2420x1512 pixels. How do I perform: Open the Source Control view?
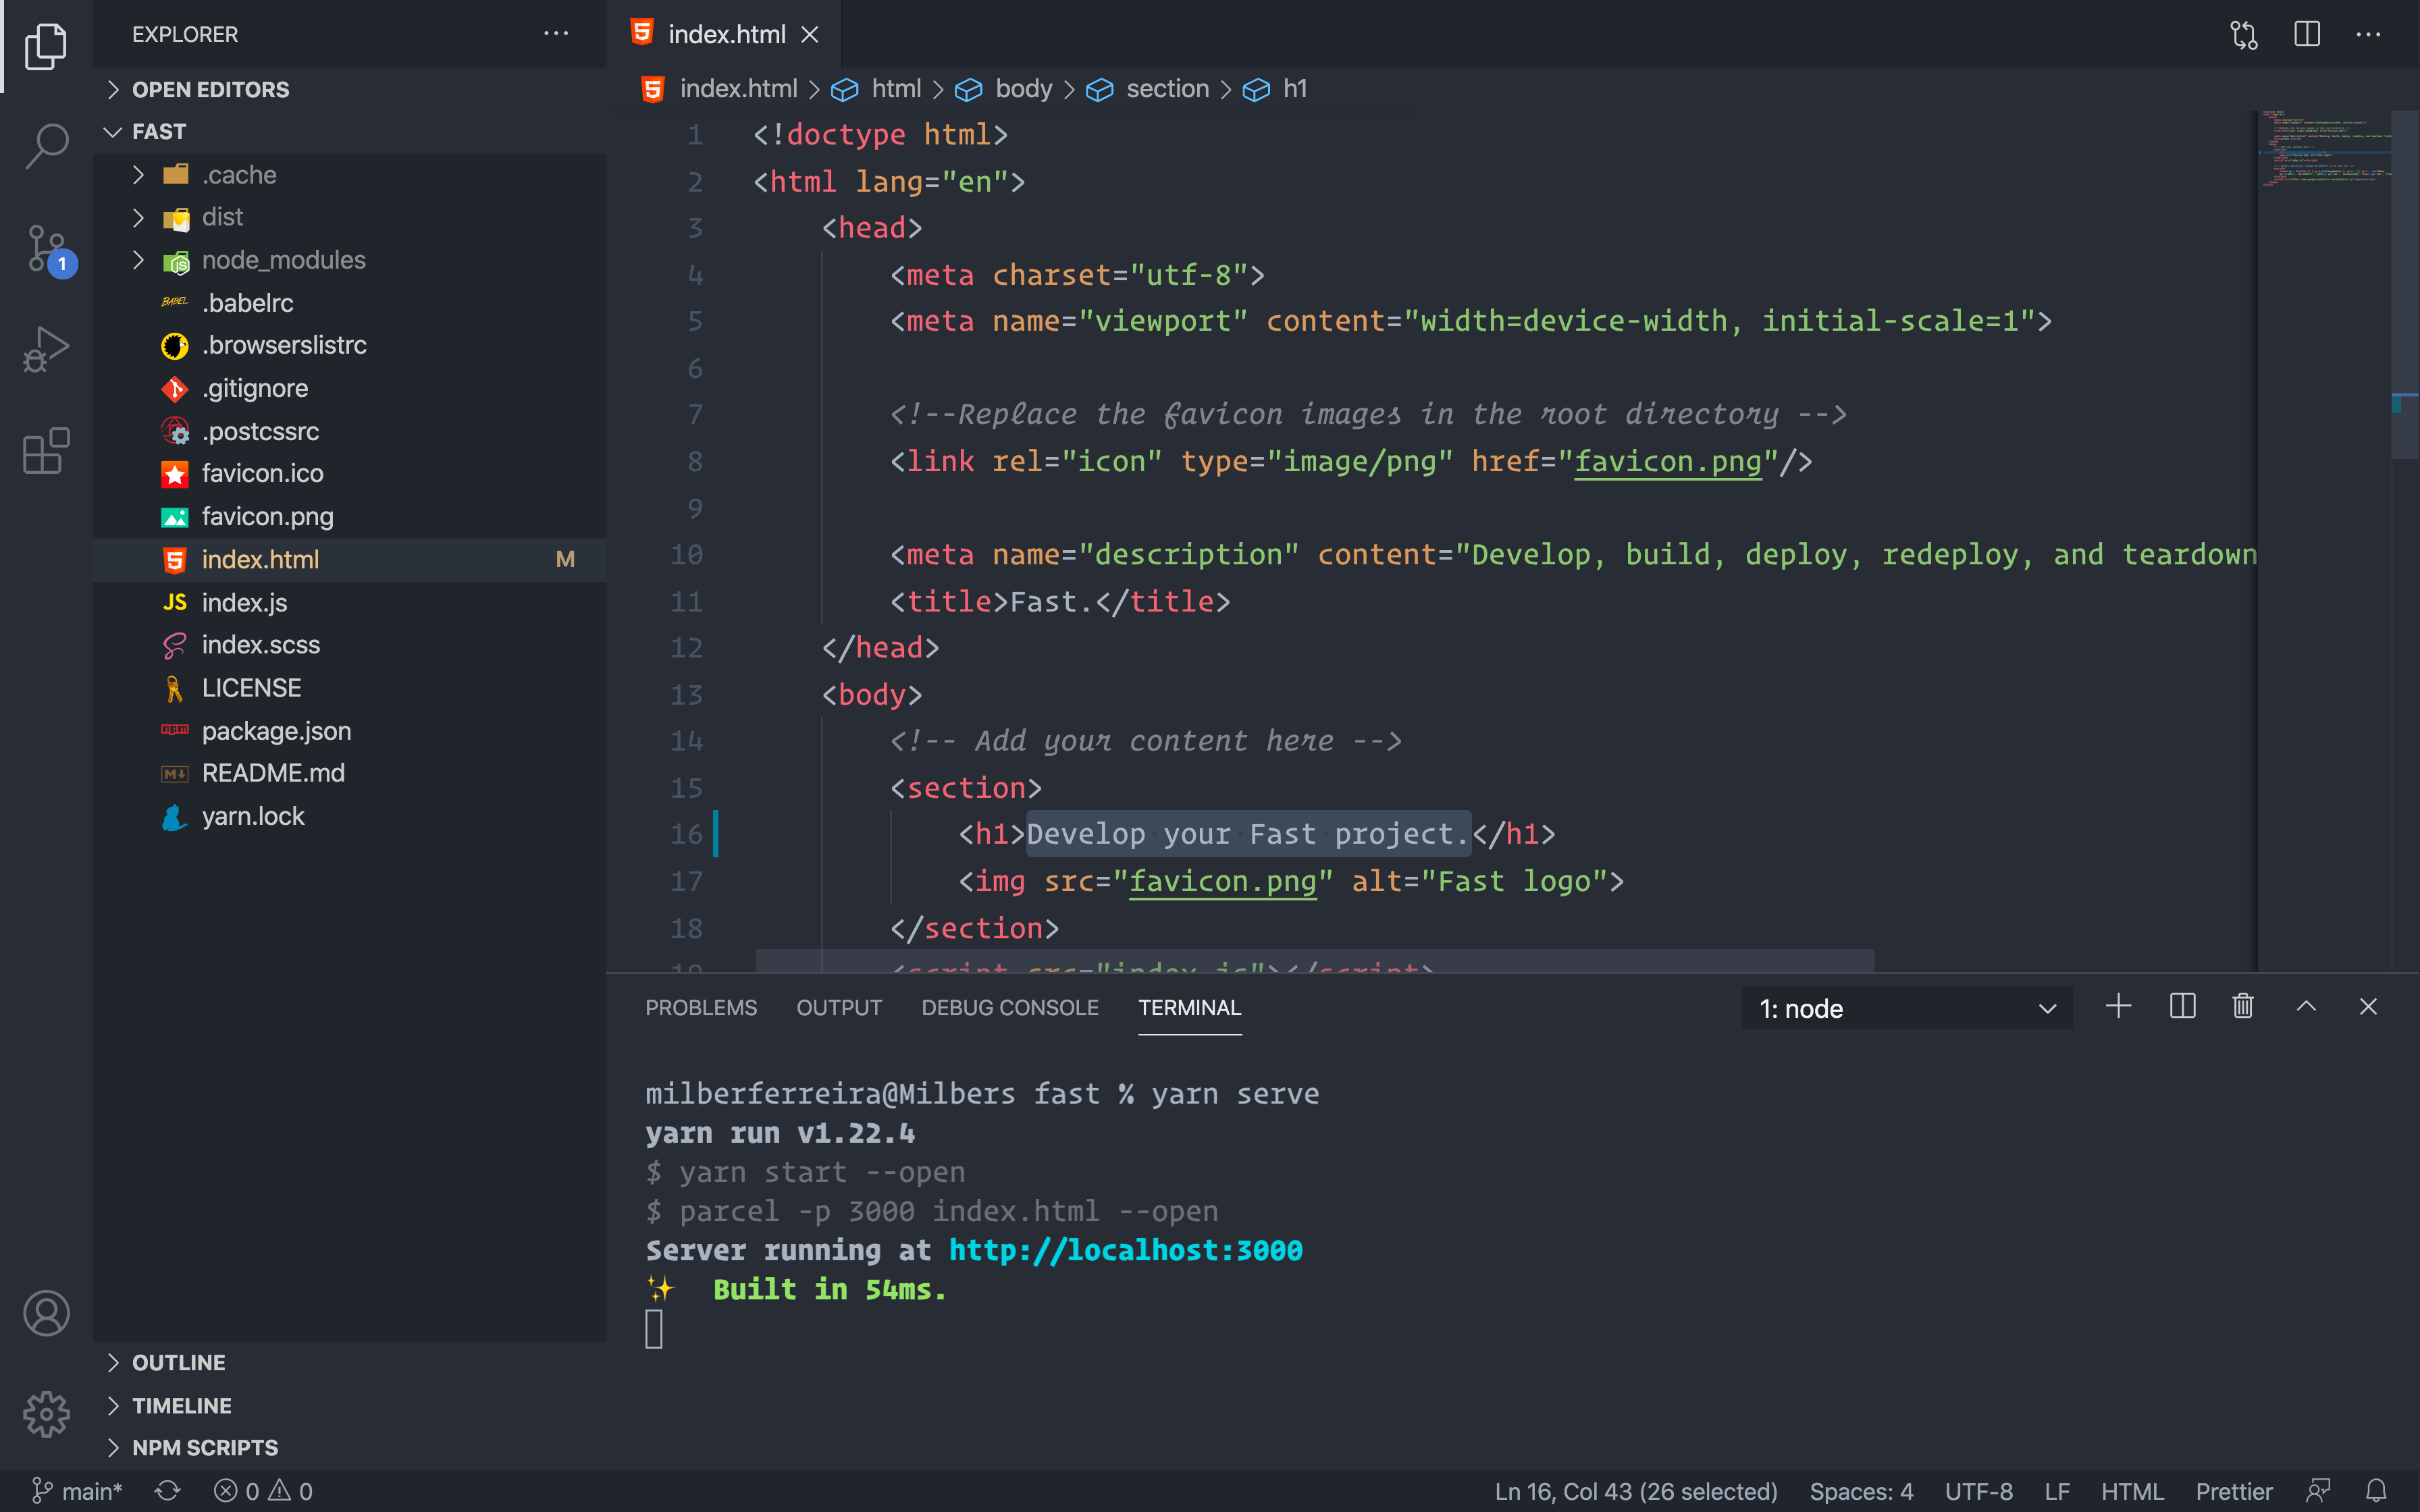pyautogui.click(x=46, y=248)
